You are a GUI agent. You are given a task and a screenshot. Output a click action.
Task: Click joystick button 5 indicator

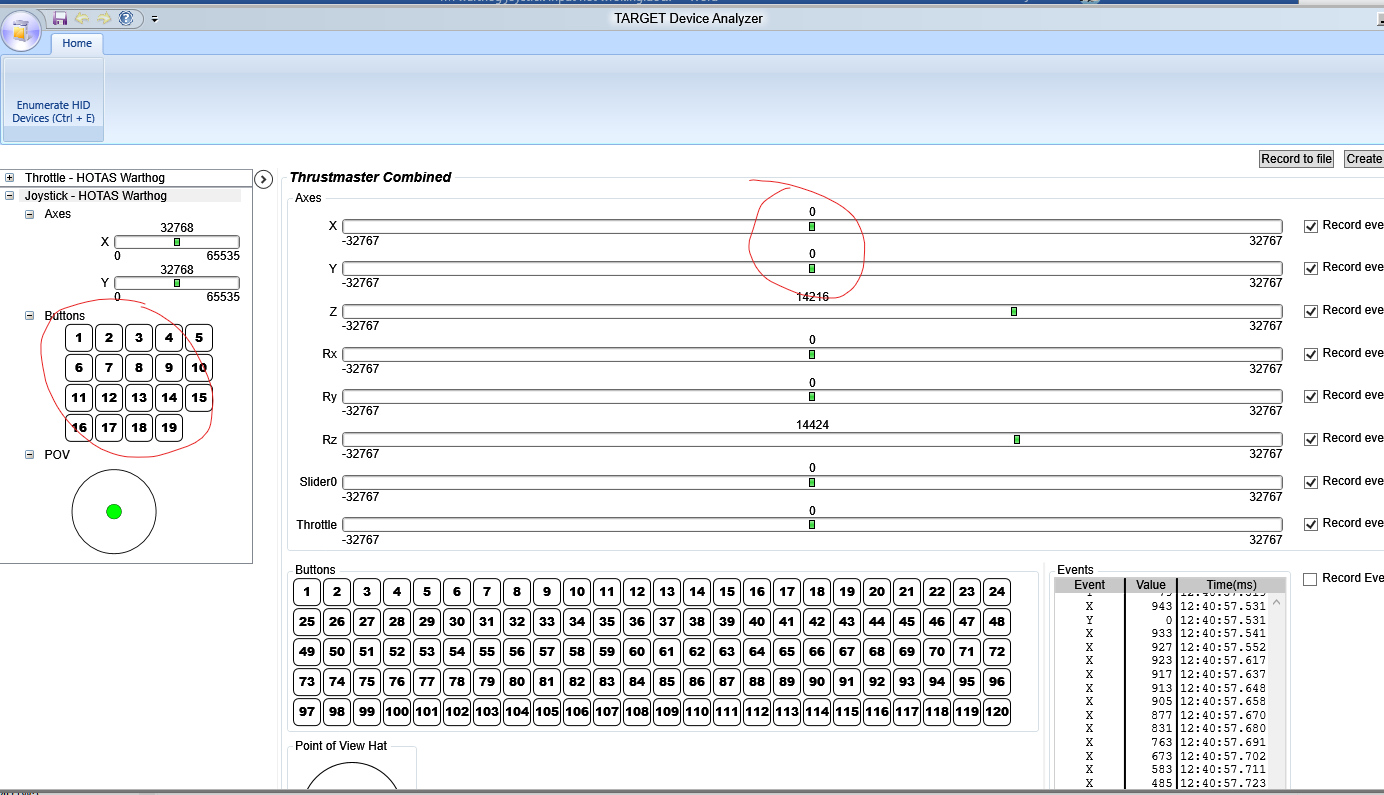coord(199,338)
